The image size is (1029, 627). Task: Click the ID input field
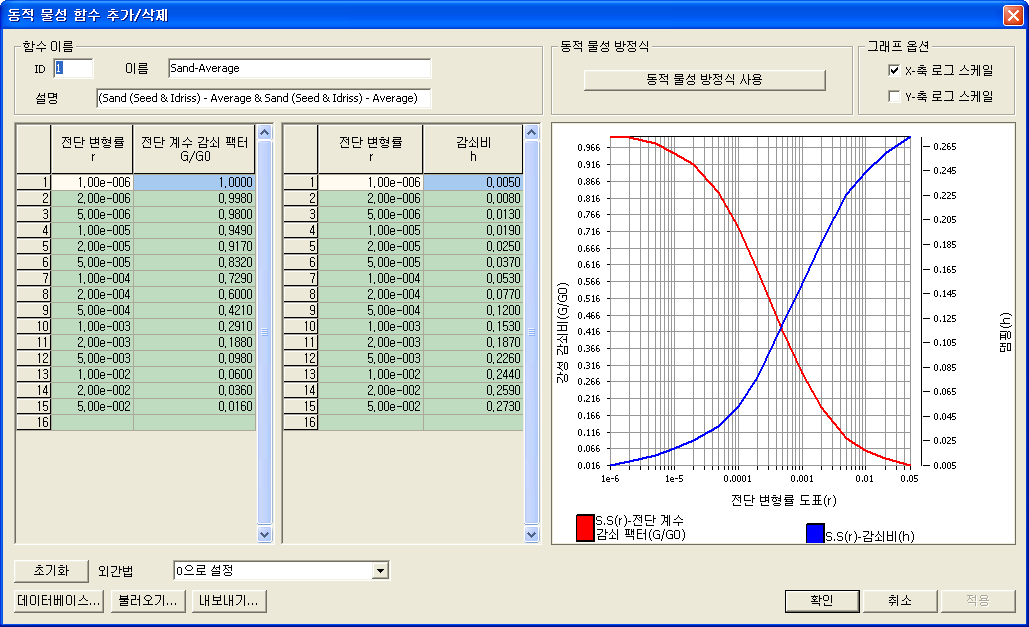pyautogui.click(x=73, y=68)
